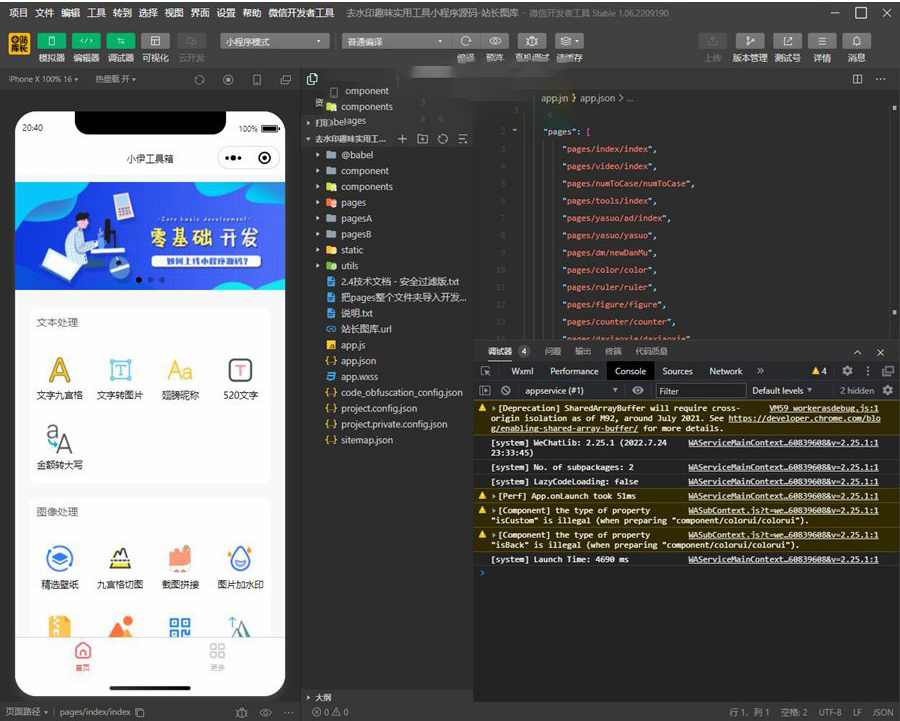Open the 详情 details panel
Image resolution: width=900 pixels, height=721 pixels.
[x=822, y=41]
